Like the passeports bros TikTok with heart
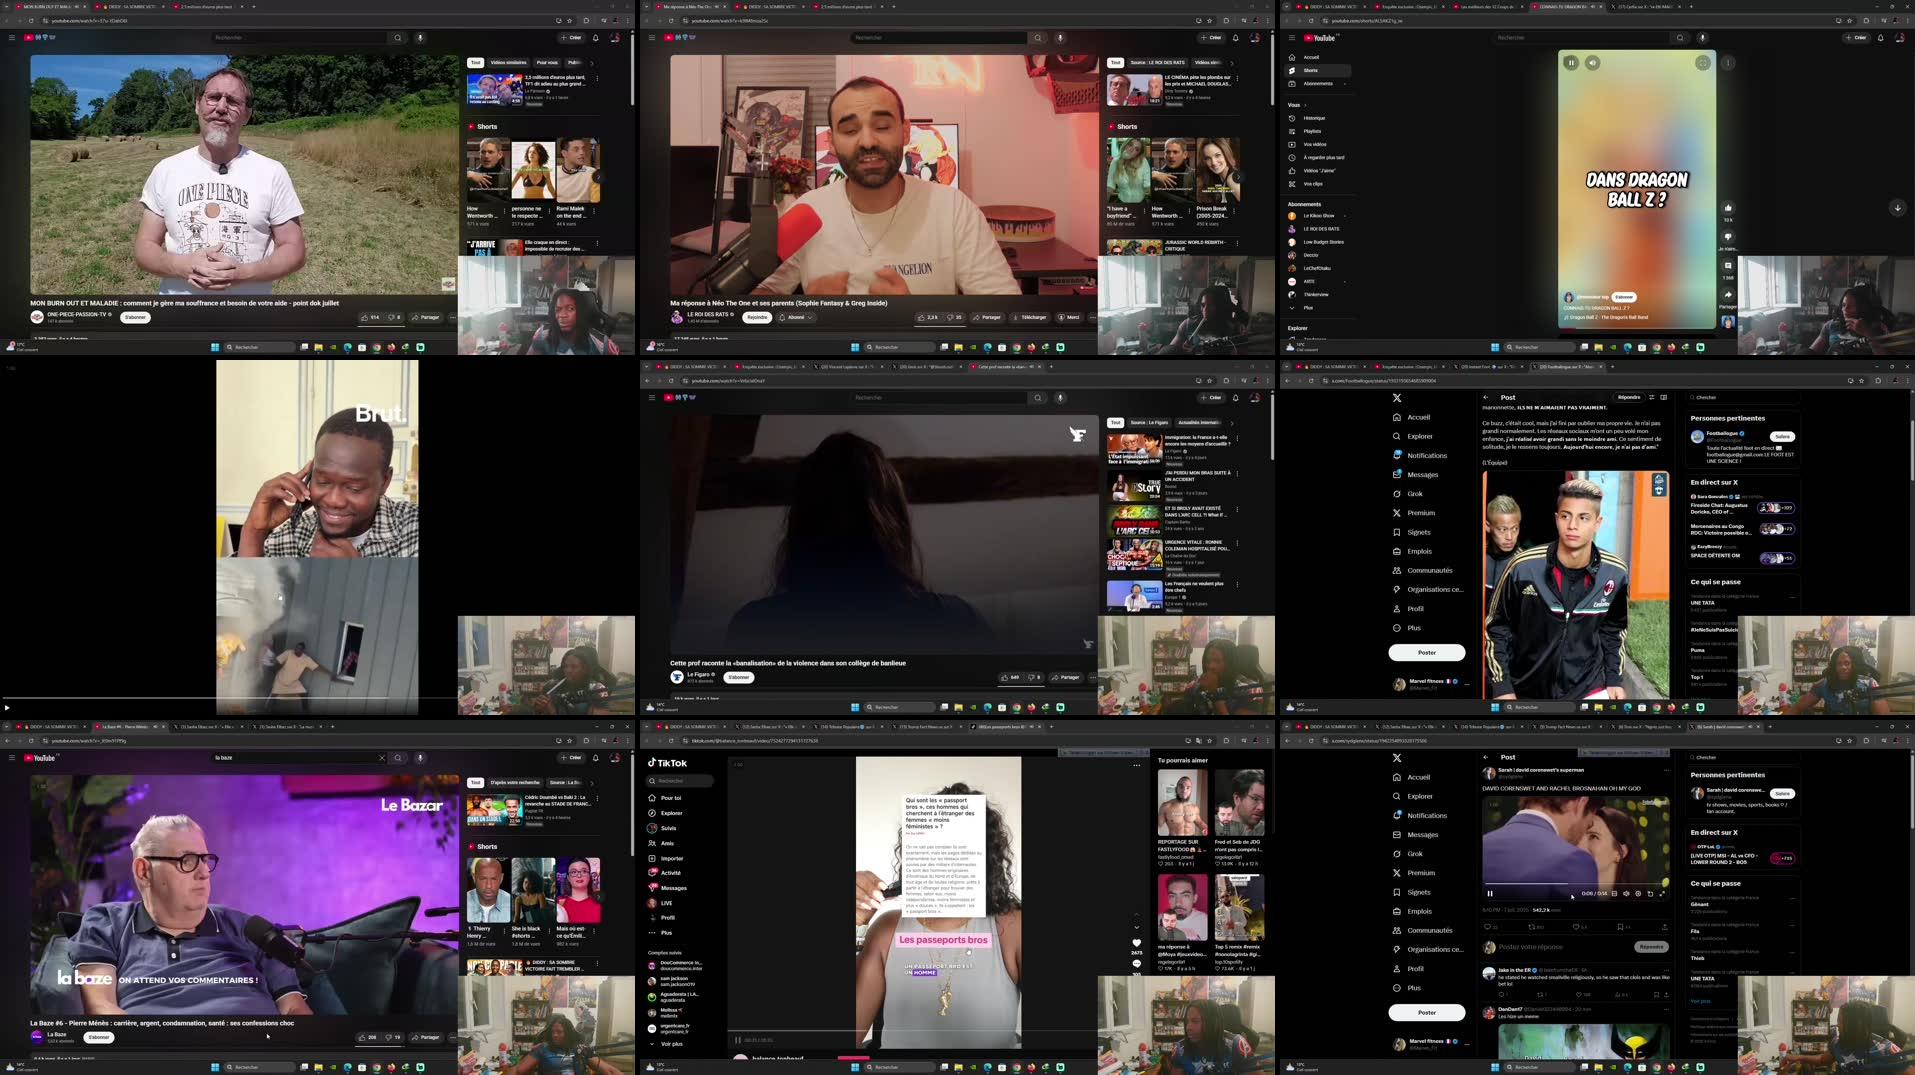Viewport: 1915px width, 1075px height. (1136, 942)
